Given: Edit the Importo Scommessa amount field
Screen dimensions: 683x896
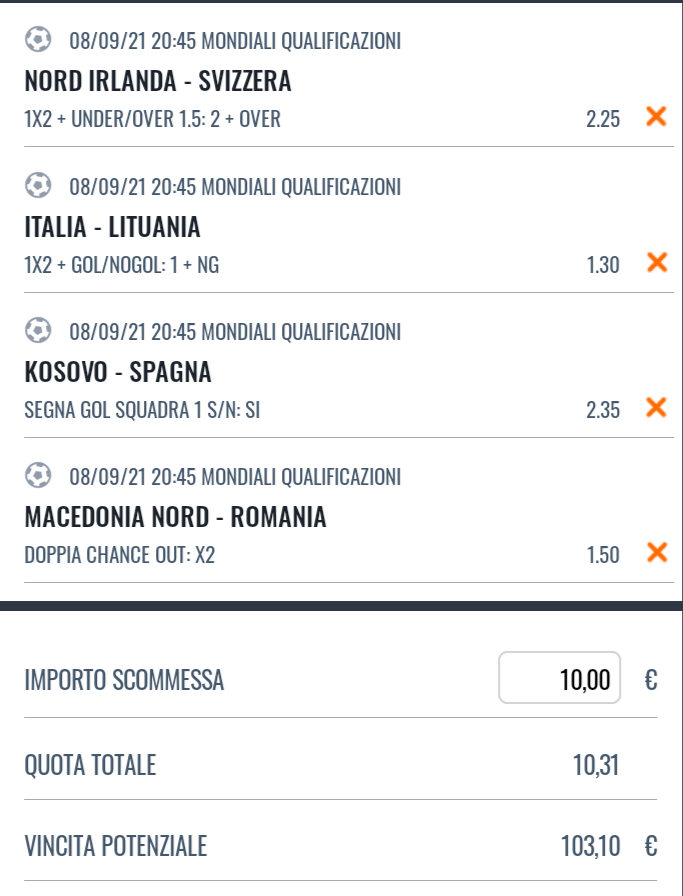Looking at the screenshot, I should coord(559,678).
